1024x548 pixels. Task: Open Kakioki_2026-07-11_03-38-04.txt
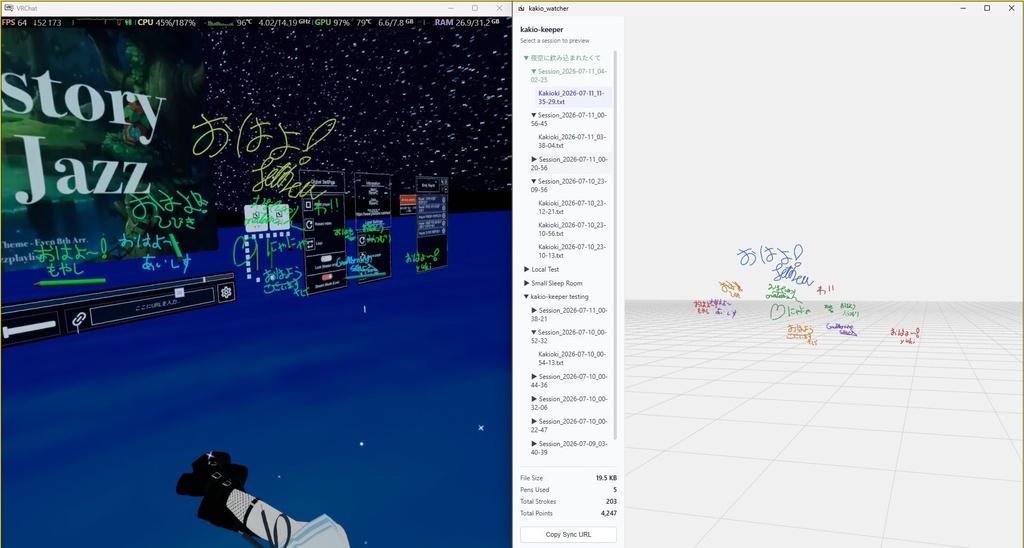pyautogui.click(x=571, y=141)
